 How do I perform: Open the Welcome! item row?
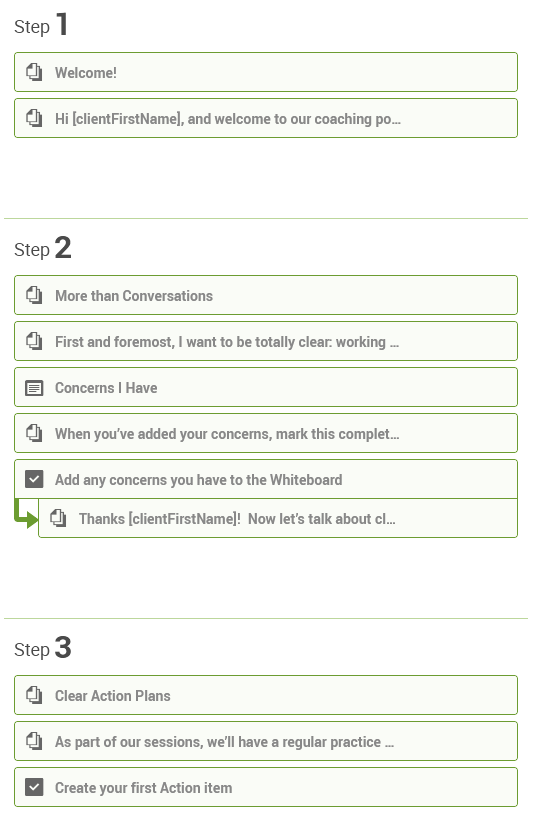[x=266, y=72]
